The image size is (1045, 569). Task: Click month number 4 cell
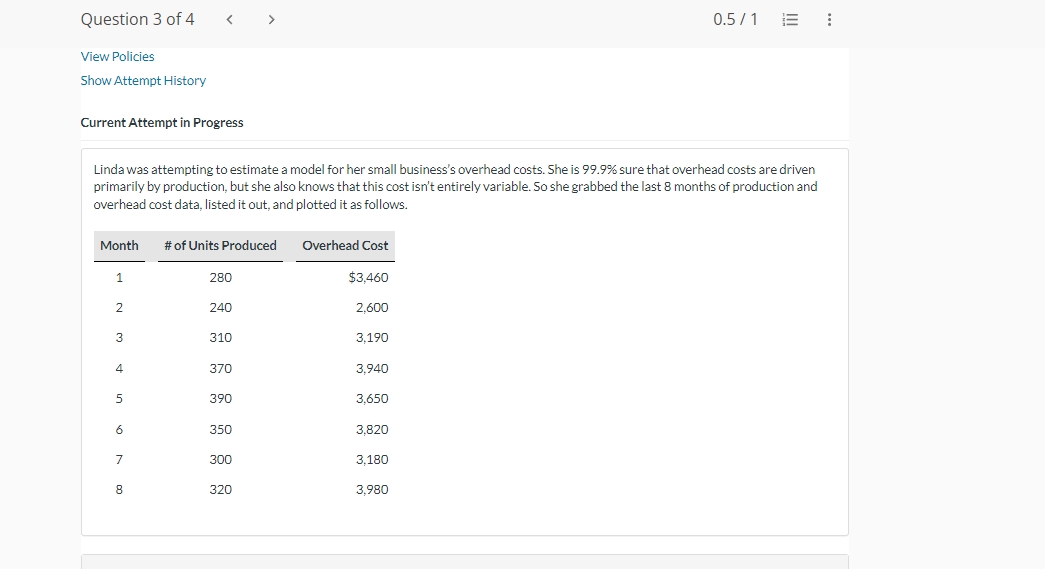click(x=119, y=368)
